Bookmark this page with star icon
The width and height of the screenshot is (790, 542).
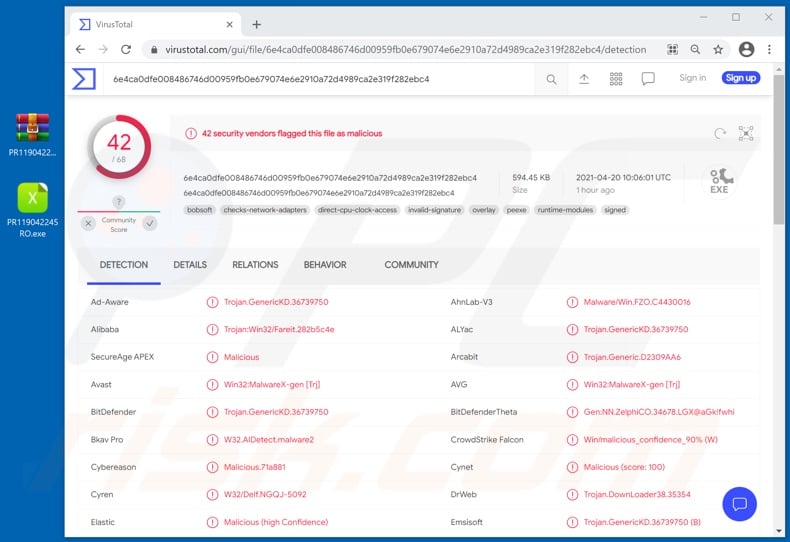pos(718,49)
